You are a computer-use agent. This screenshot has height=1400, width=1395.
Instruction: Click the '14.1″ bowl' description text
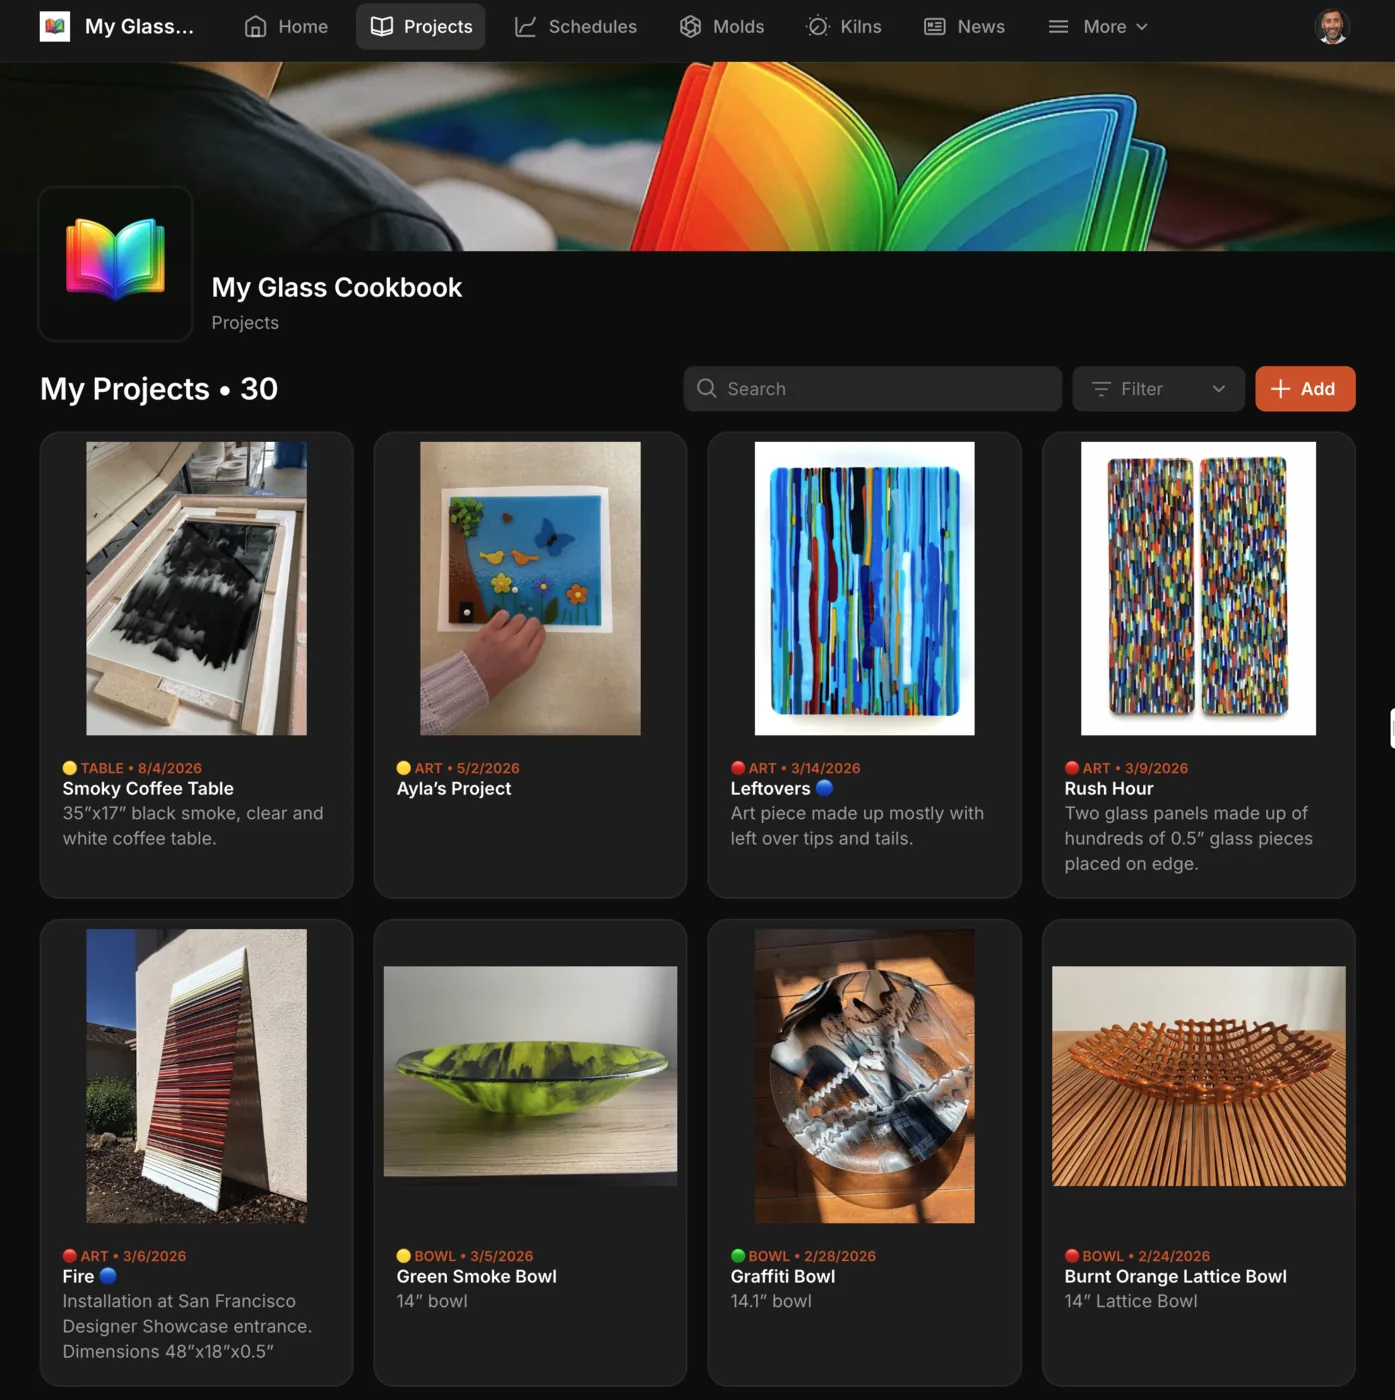771,1301
